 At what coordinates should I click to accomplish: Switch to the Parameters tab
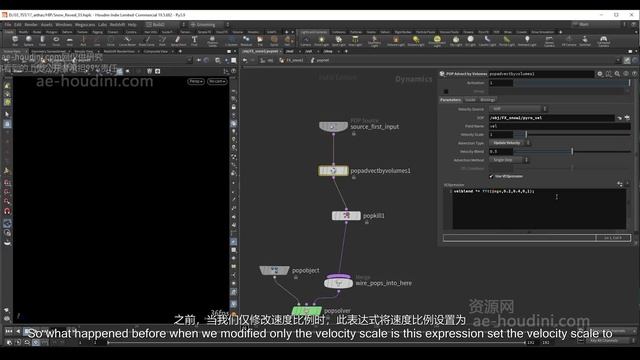(x=451, y=100)
